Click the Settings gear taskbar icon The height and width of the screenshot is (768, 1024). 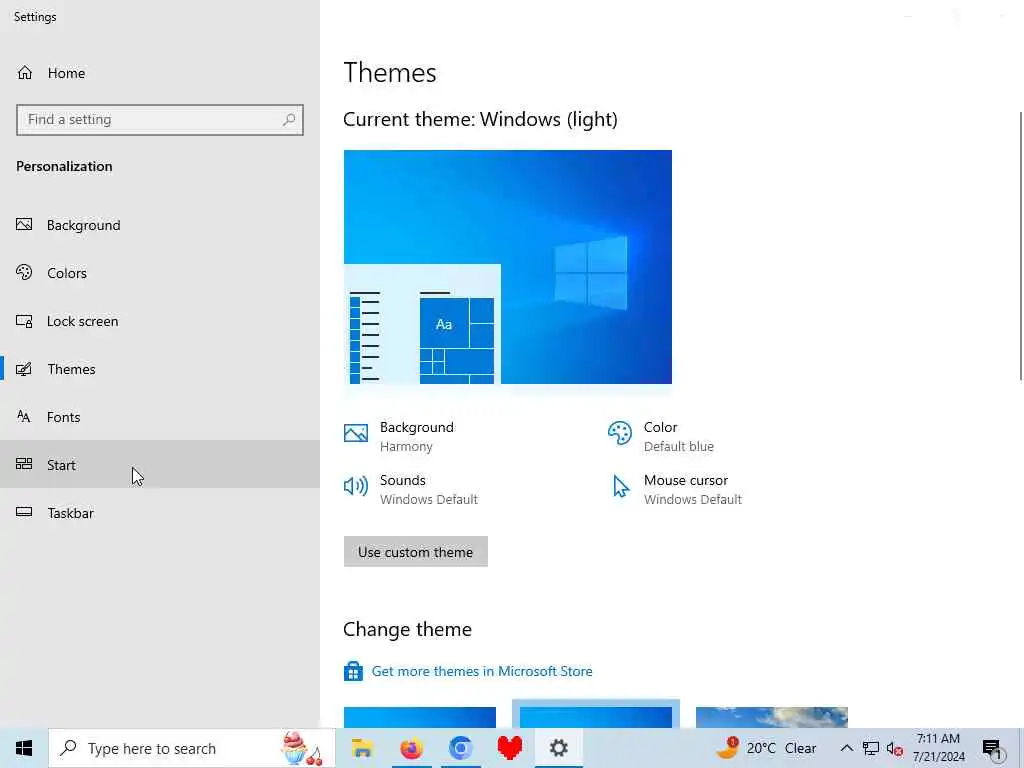558,748
